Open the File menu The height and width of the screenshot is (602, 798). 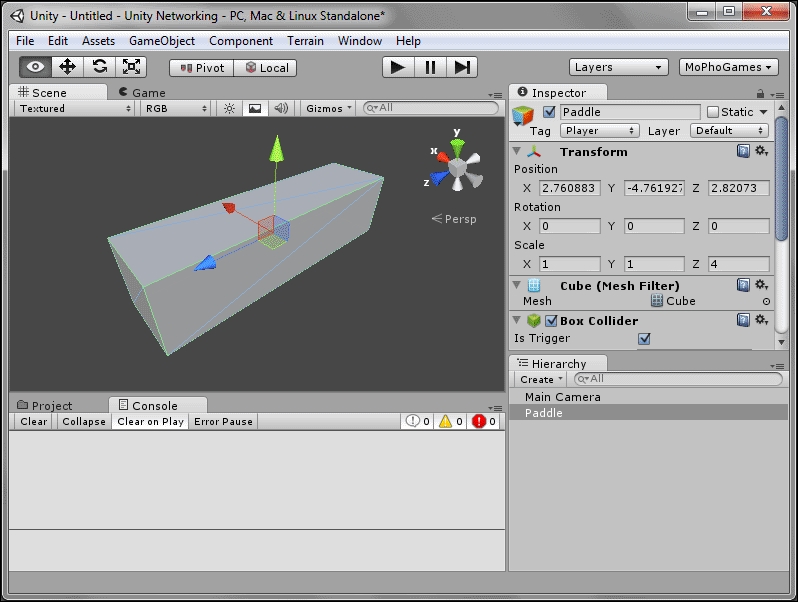tap(25, 41)
